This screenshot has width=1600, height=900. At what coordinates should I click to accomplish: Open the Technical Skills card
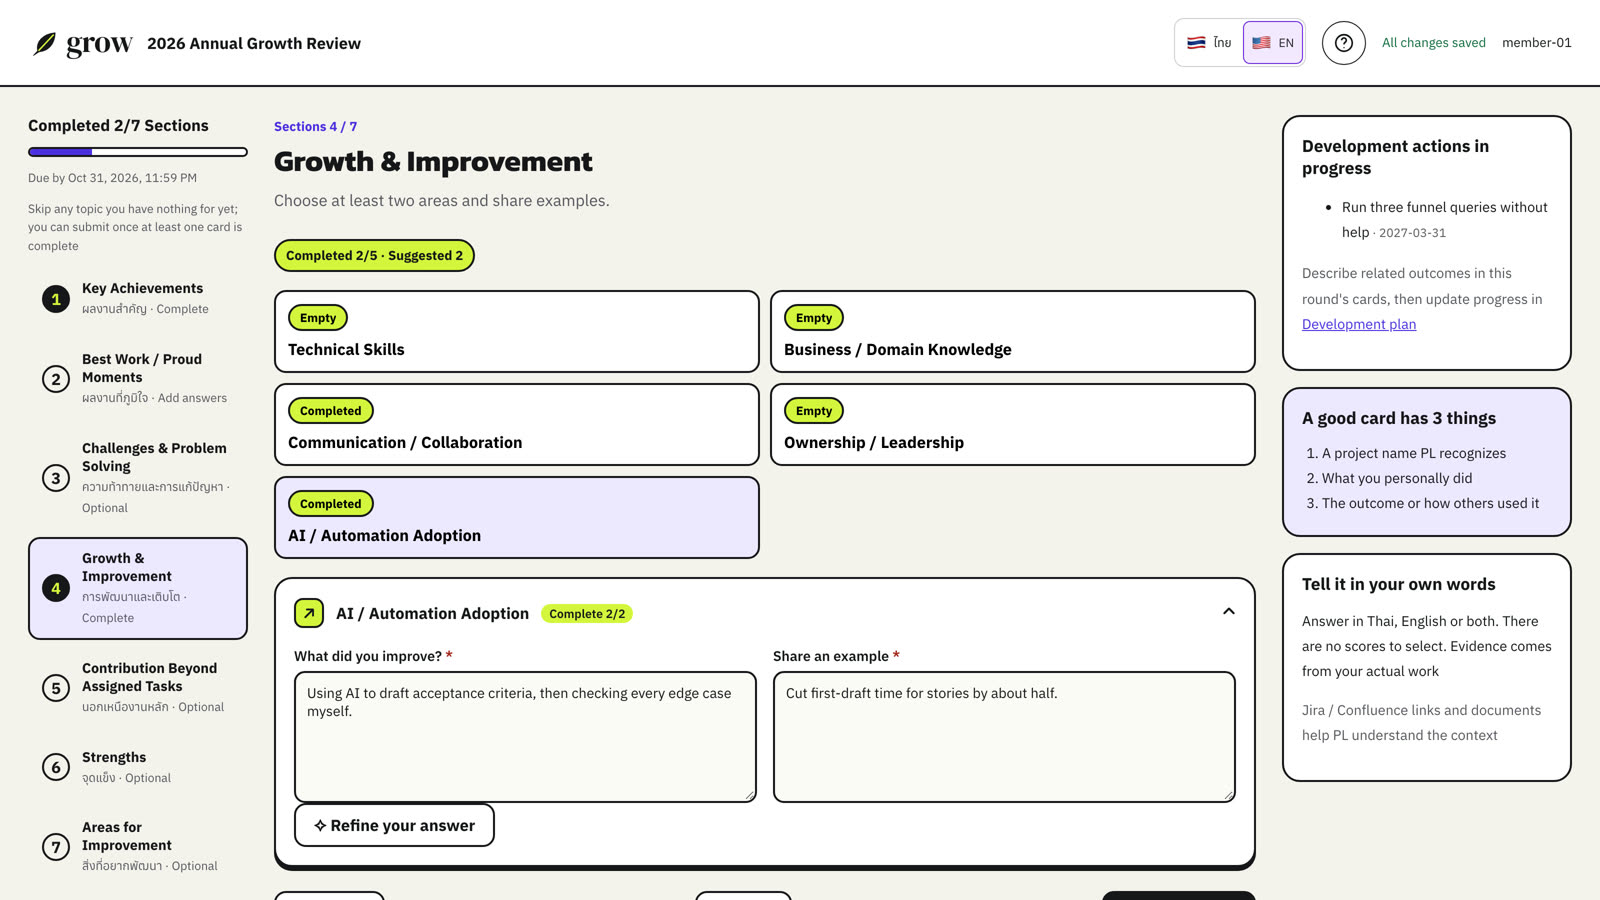517,332
